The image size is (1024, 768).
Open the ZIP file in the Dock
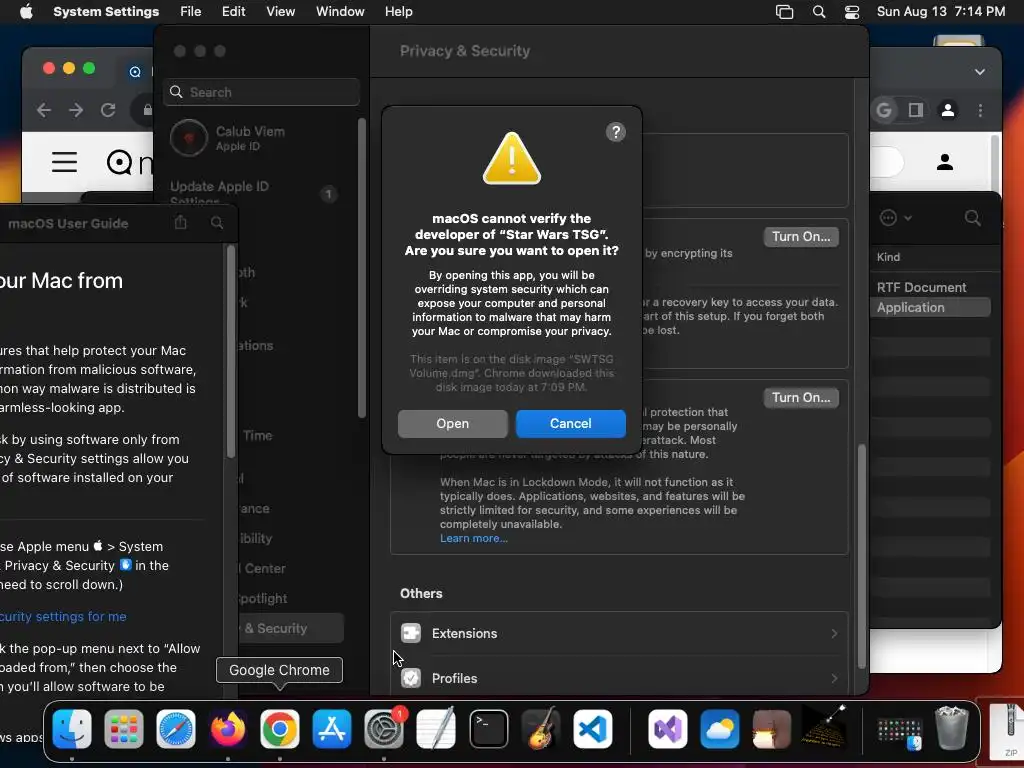click(1006, 730)
